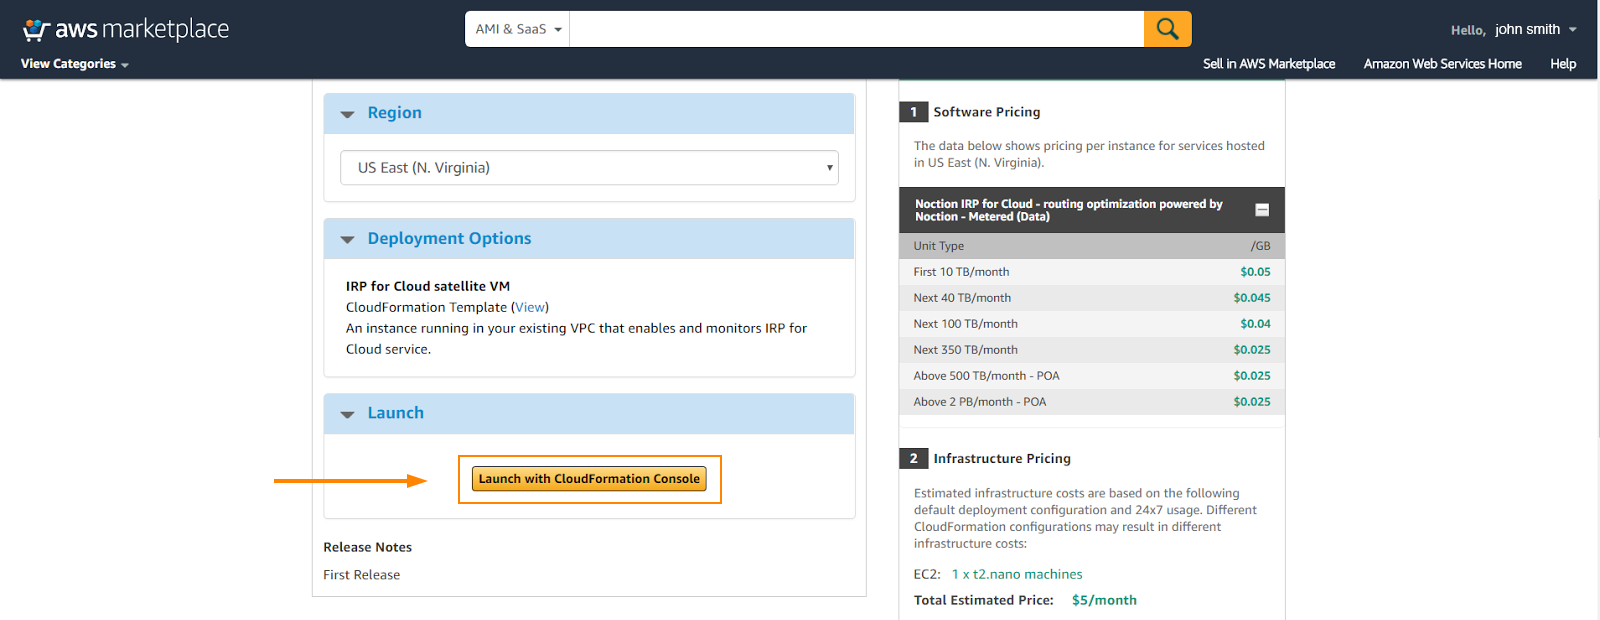The image size is (1600, 620).
Task: Click the $0.04 price value
Action: point(1255,324)
